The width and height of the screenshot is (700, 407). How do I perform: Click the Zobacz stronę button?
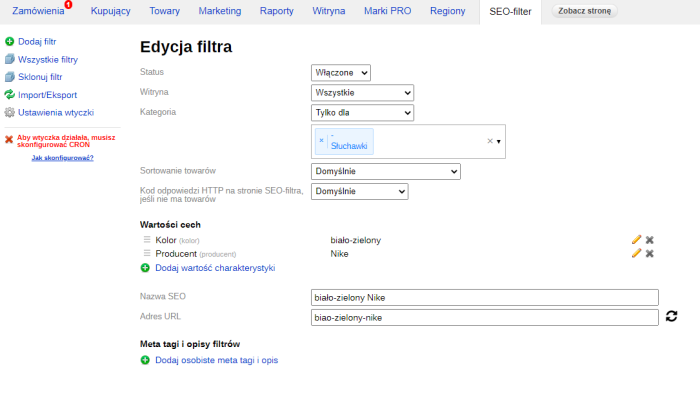(x=584, y=11)
